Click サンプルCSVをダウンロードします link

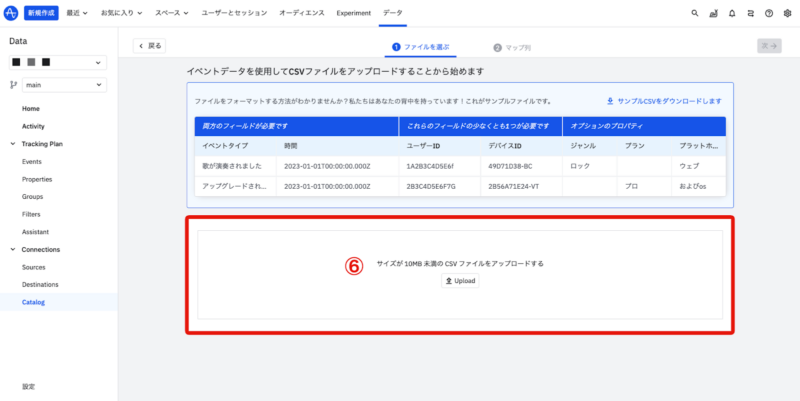(669, 101)
